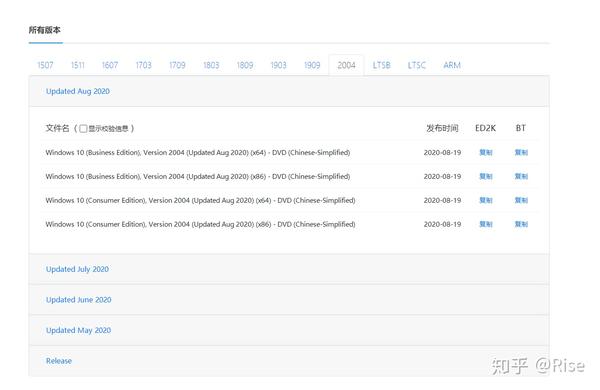Copy ED2K link for Business Edition x86

click(x=486, y=176)
